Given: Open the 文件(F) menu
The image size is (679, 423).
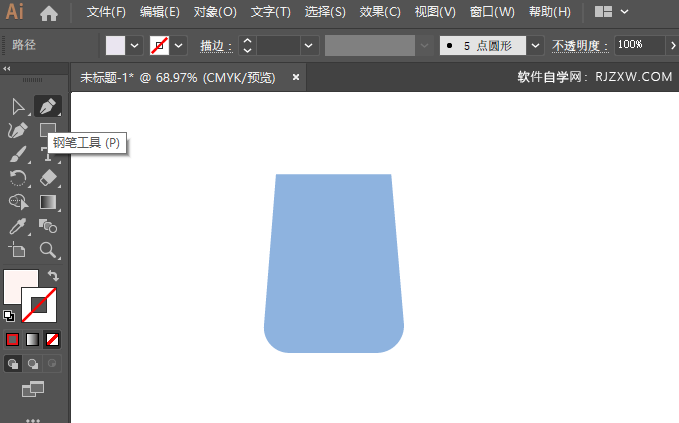Looking at the screenshot, I should coord(106,12).
